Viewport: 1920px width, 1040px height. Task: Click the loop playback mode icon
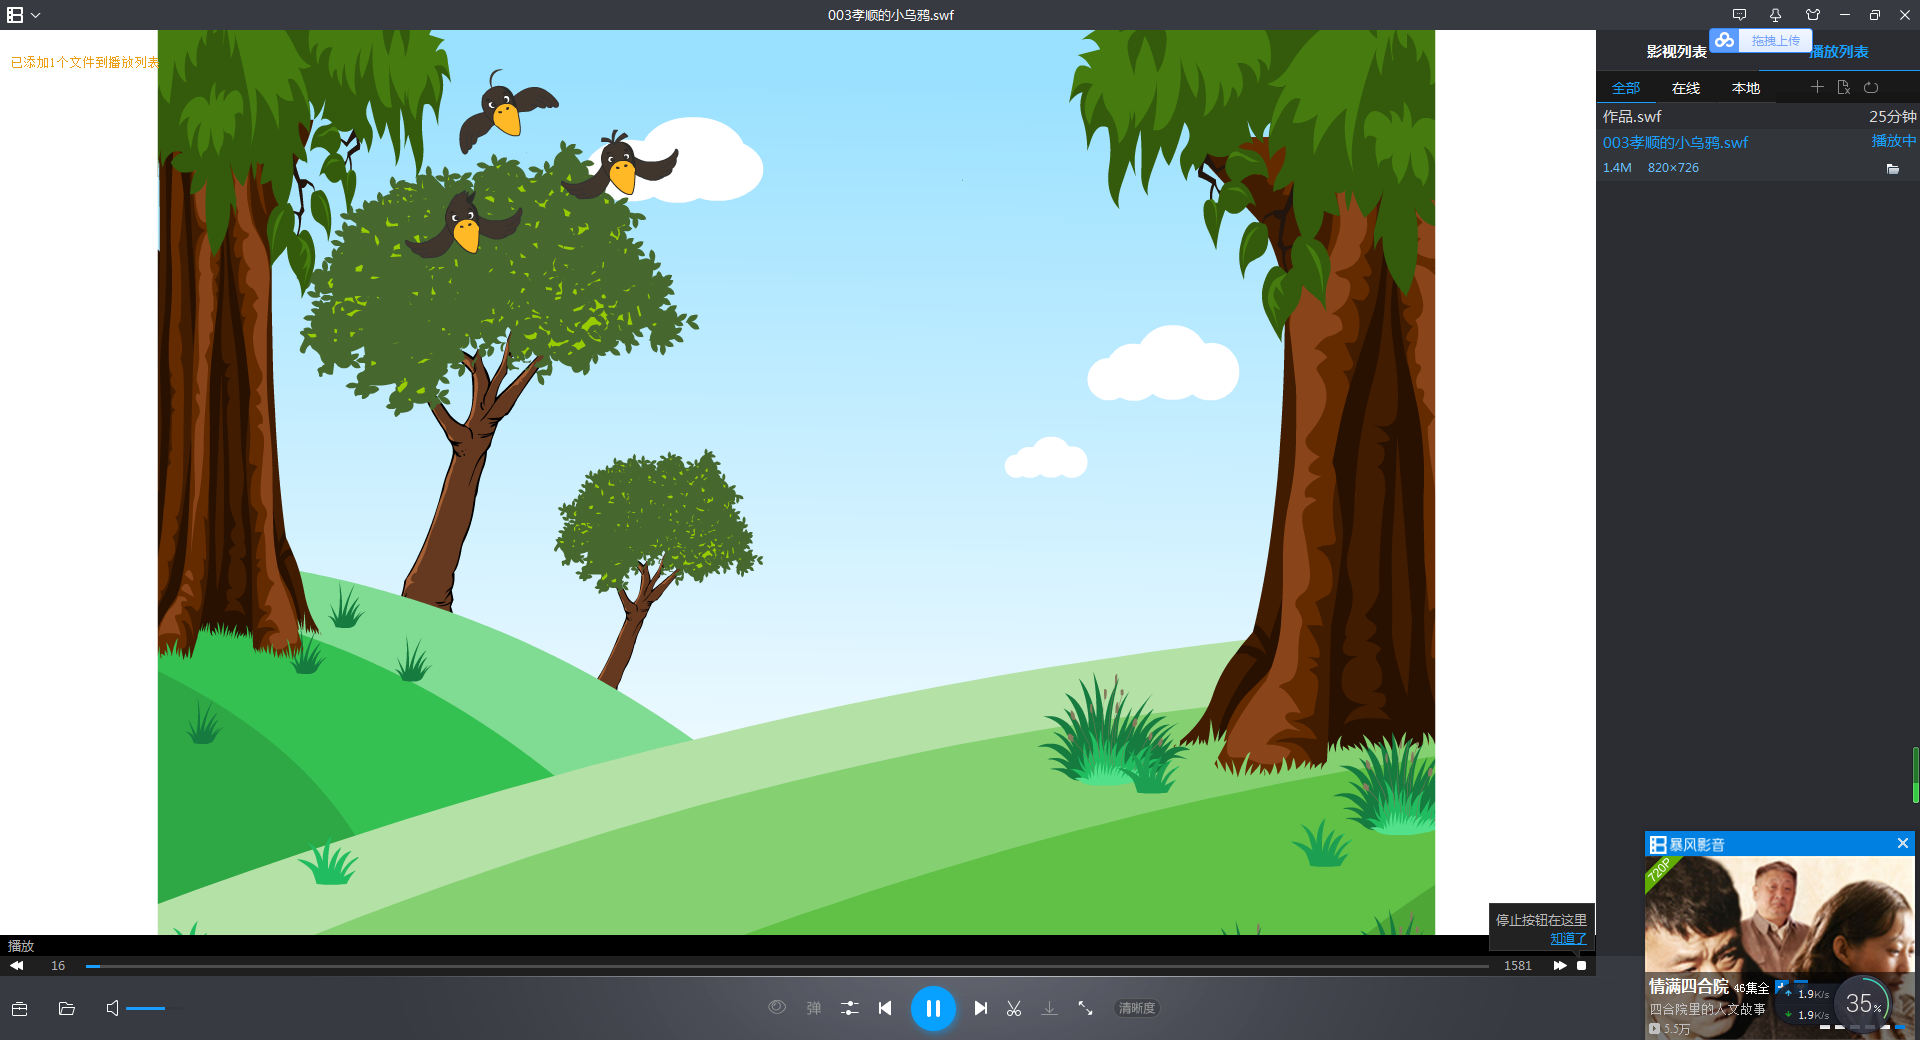1871,87
